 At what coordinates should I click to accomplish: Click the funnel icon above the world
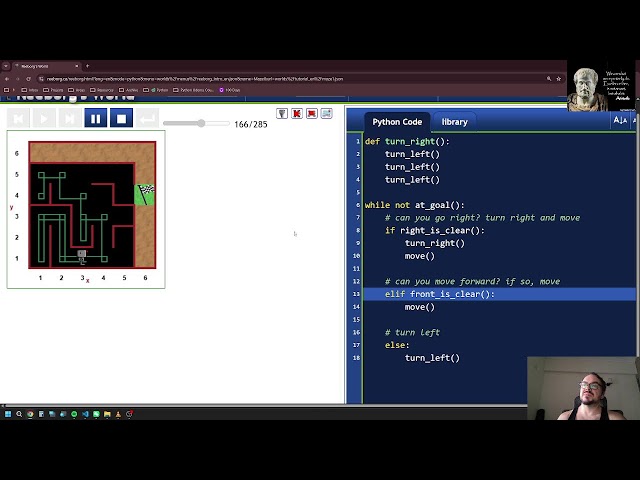[282, 113]
